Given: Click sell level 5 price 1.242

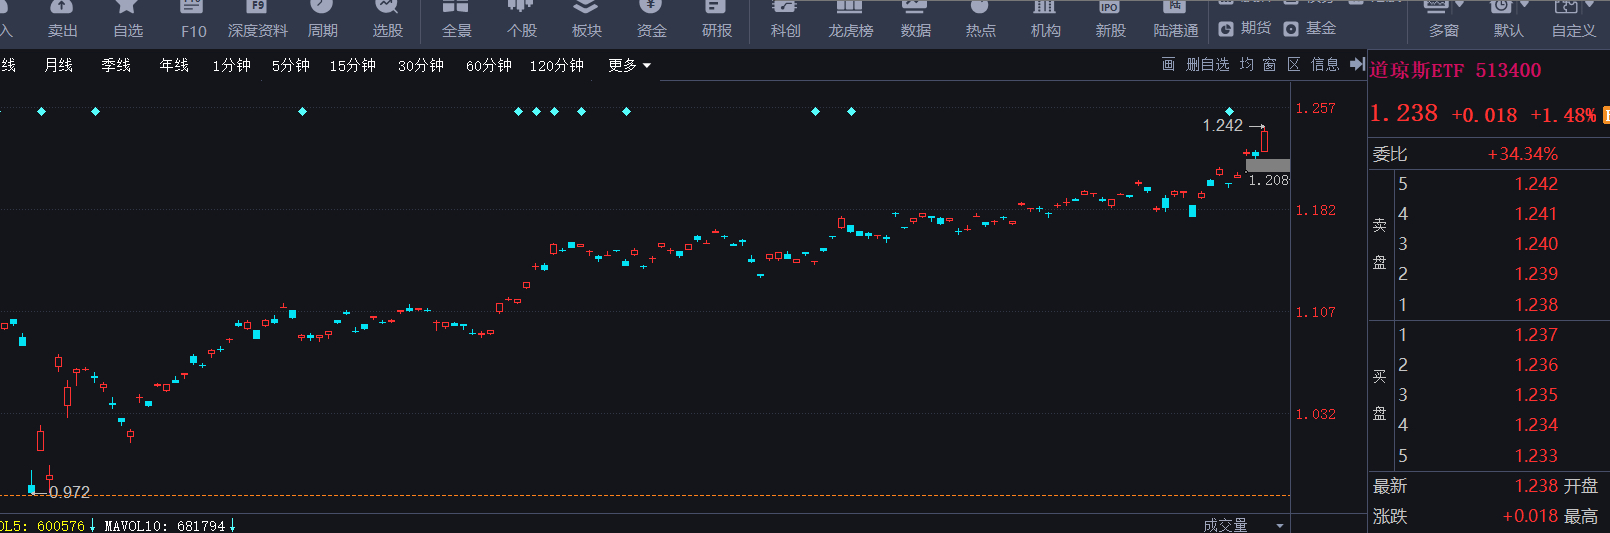Looking at the screenshot, I should pyautogui.click(x=1536, y=184).
